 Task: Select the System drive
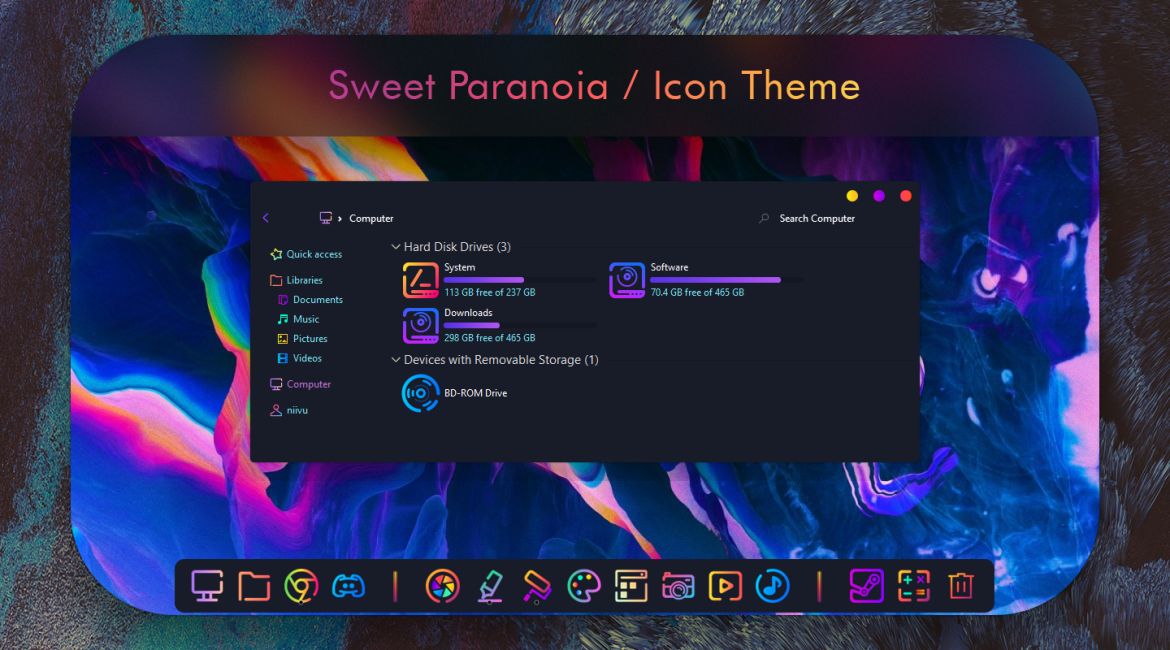421,280
